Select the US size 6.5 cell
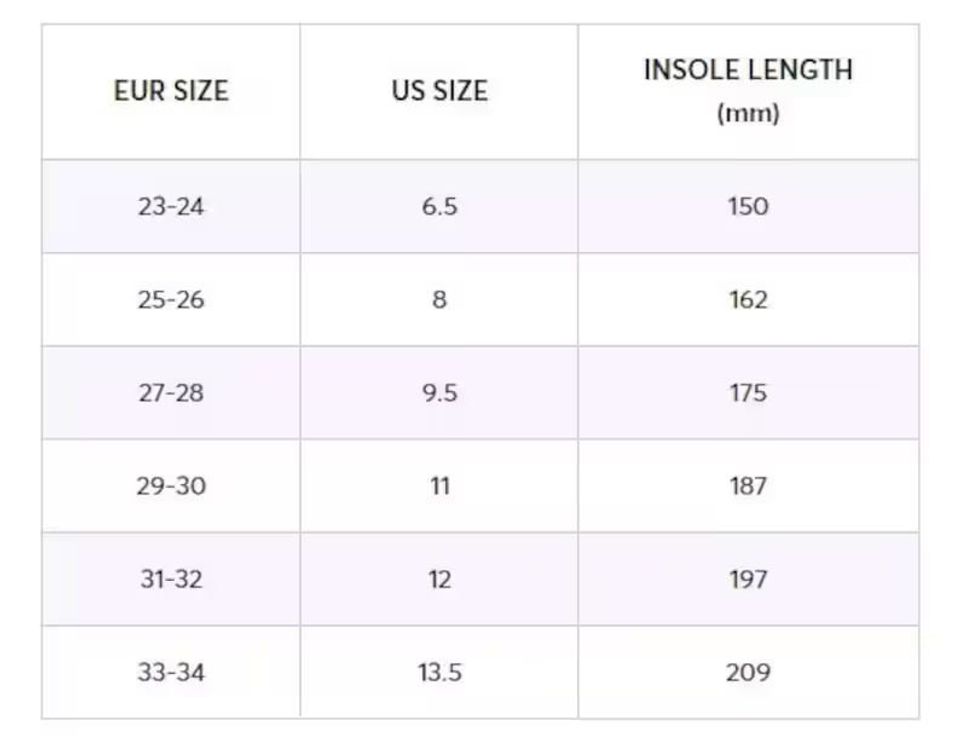 click(x=439, y=207)
